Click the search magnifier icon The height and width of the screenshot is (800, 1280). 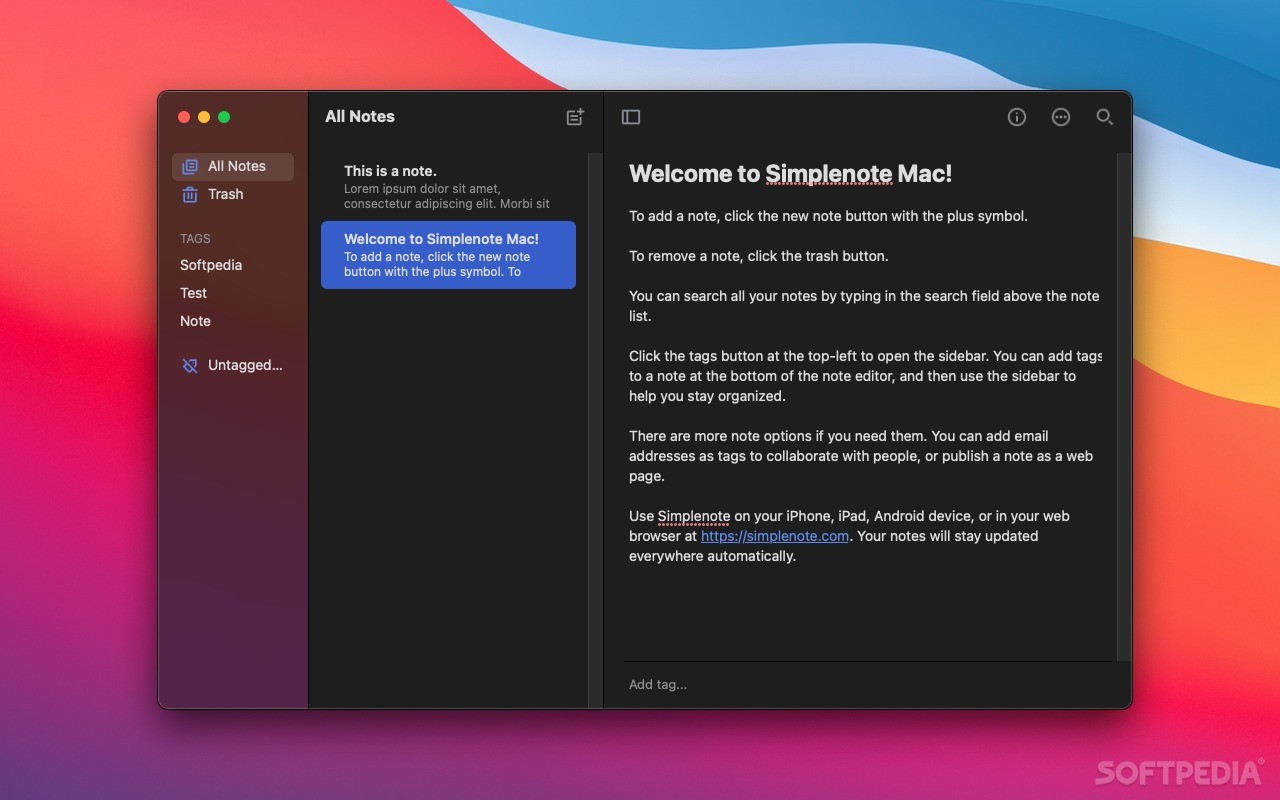[1104, 117]
